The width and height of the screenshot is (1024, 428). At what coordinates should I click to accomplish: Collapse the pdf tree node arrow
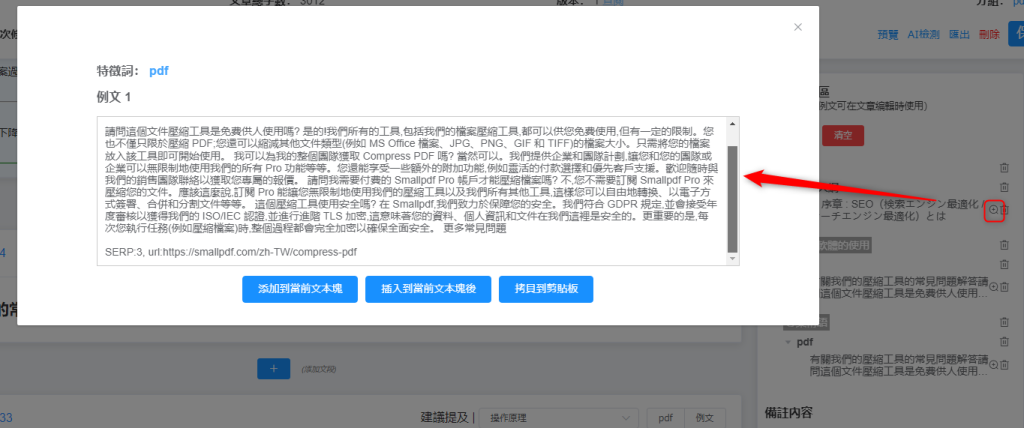click(789, 342)
